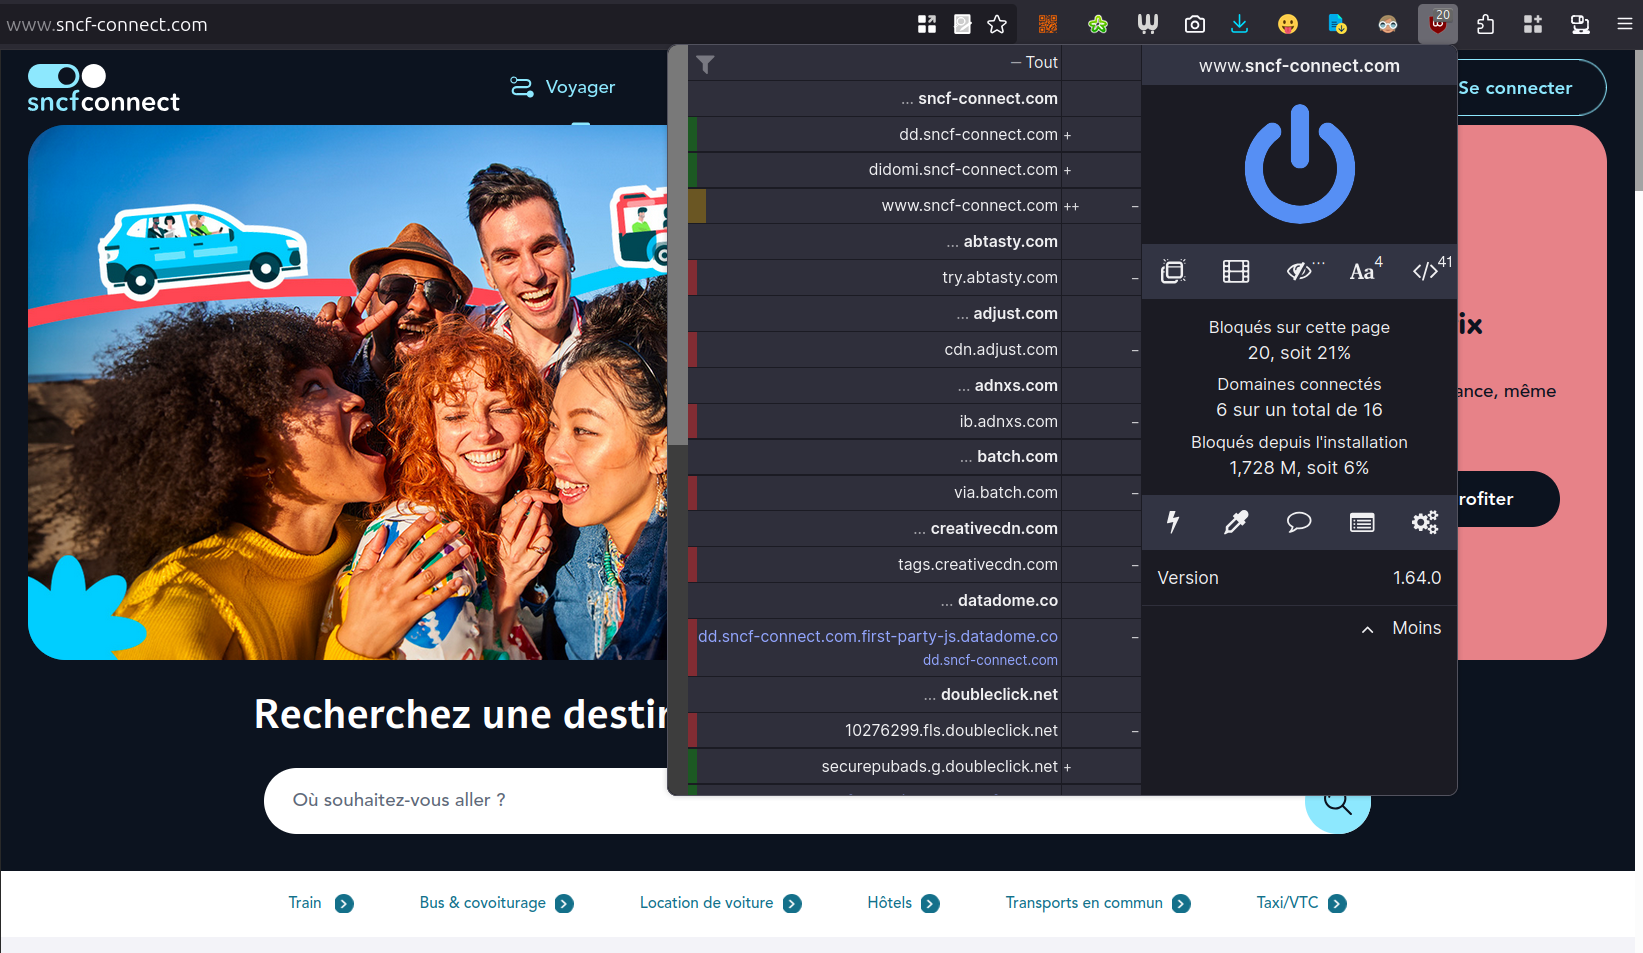
Task: Click the uBlock Origin toolbar icon with badge 20
Action: coord(1437,24)
